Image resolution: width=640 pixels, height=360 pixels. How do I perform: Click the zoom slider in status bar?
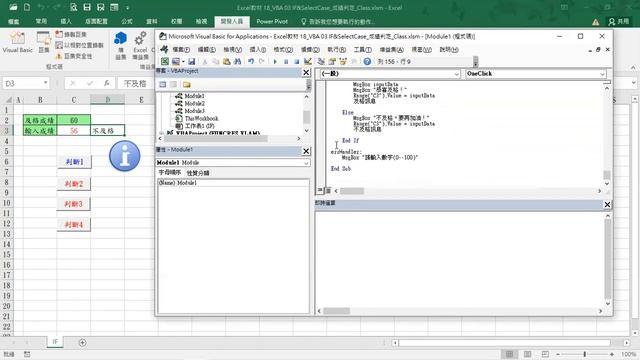point(584,354)
